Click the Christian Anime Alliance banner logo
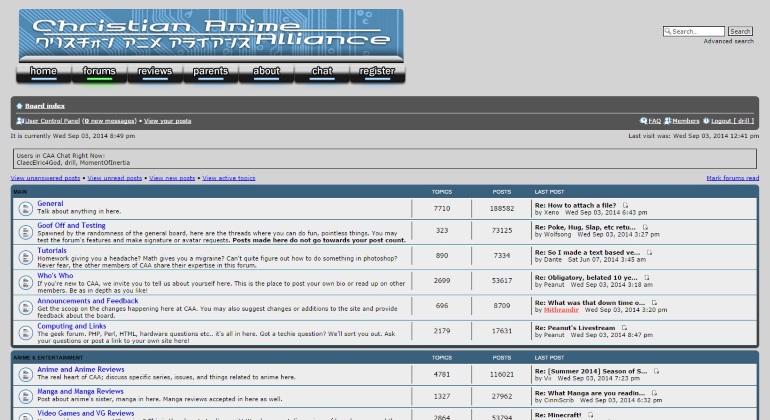Screen dimensions: 770x420 coord(211,34)
